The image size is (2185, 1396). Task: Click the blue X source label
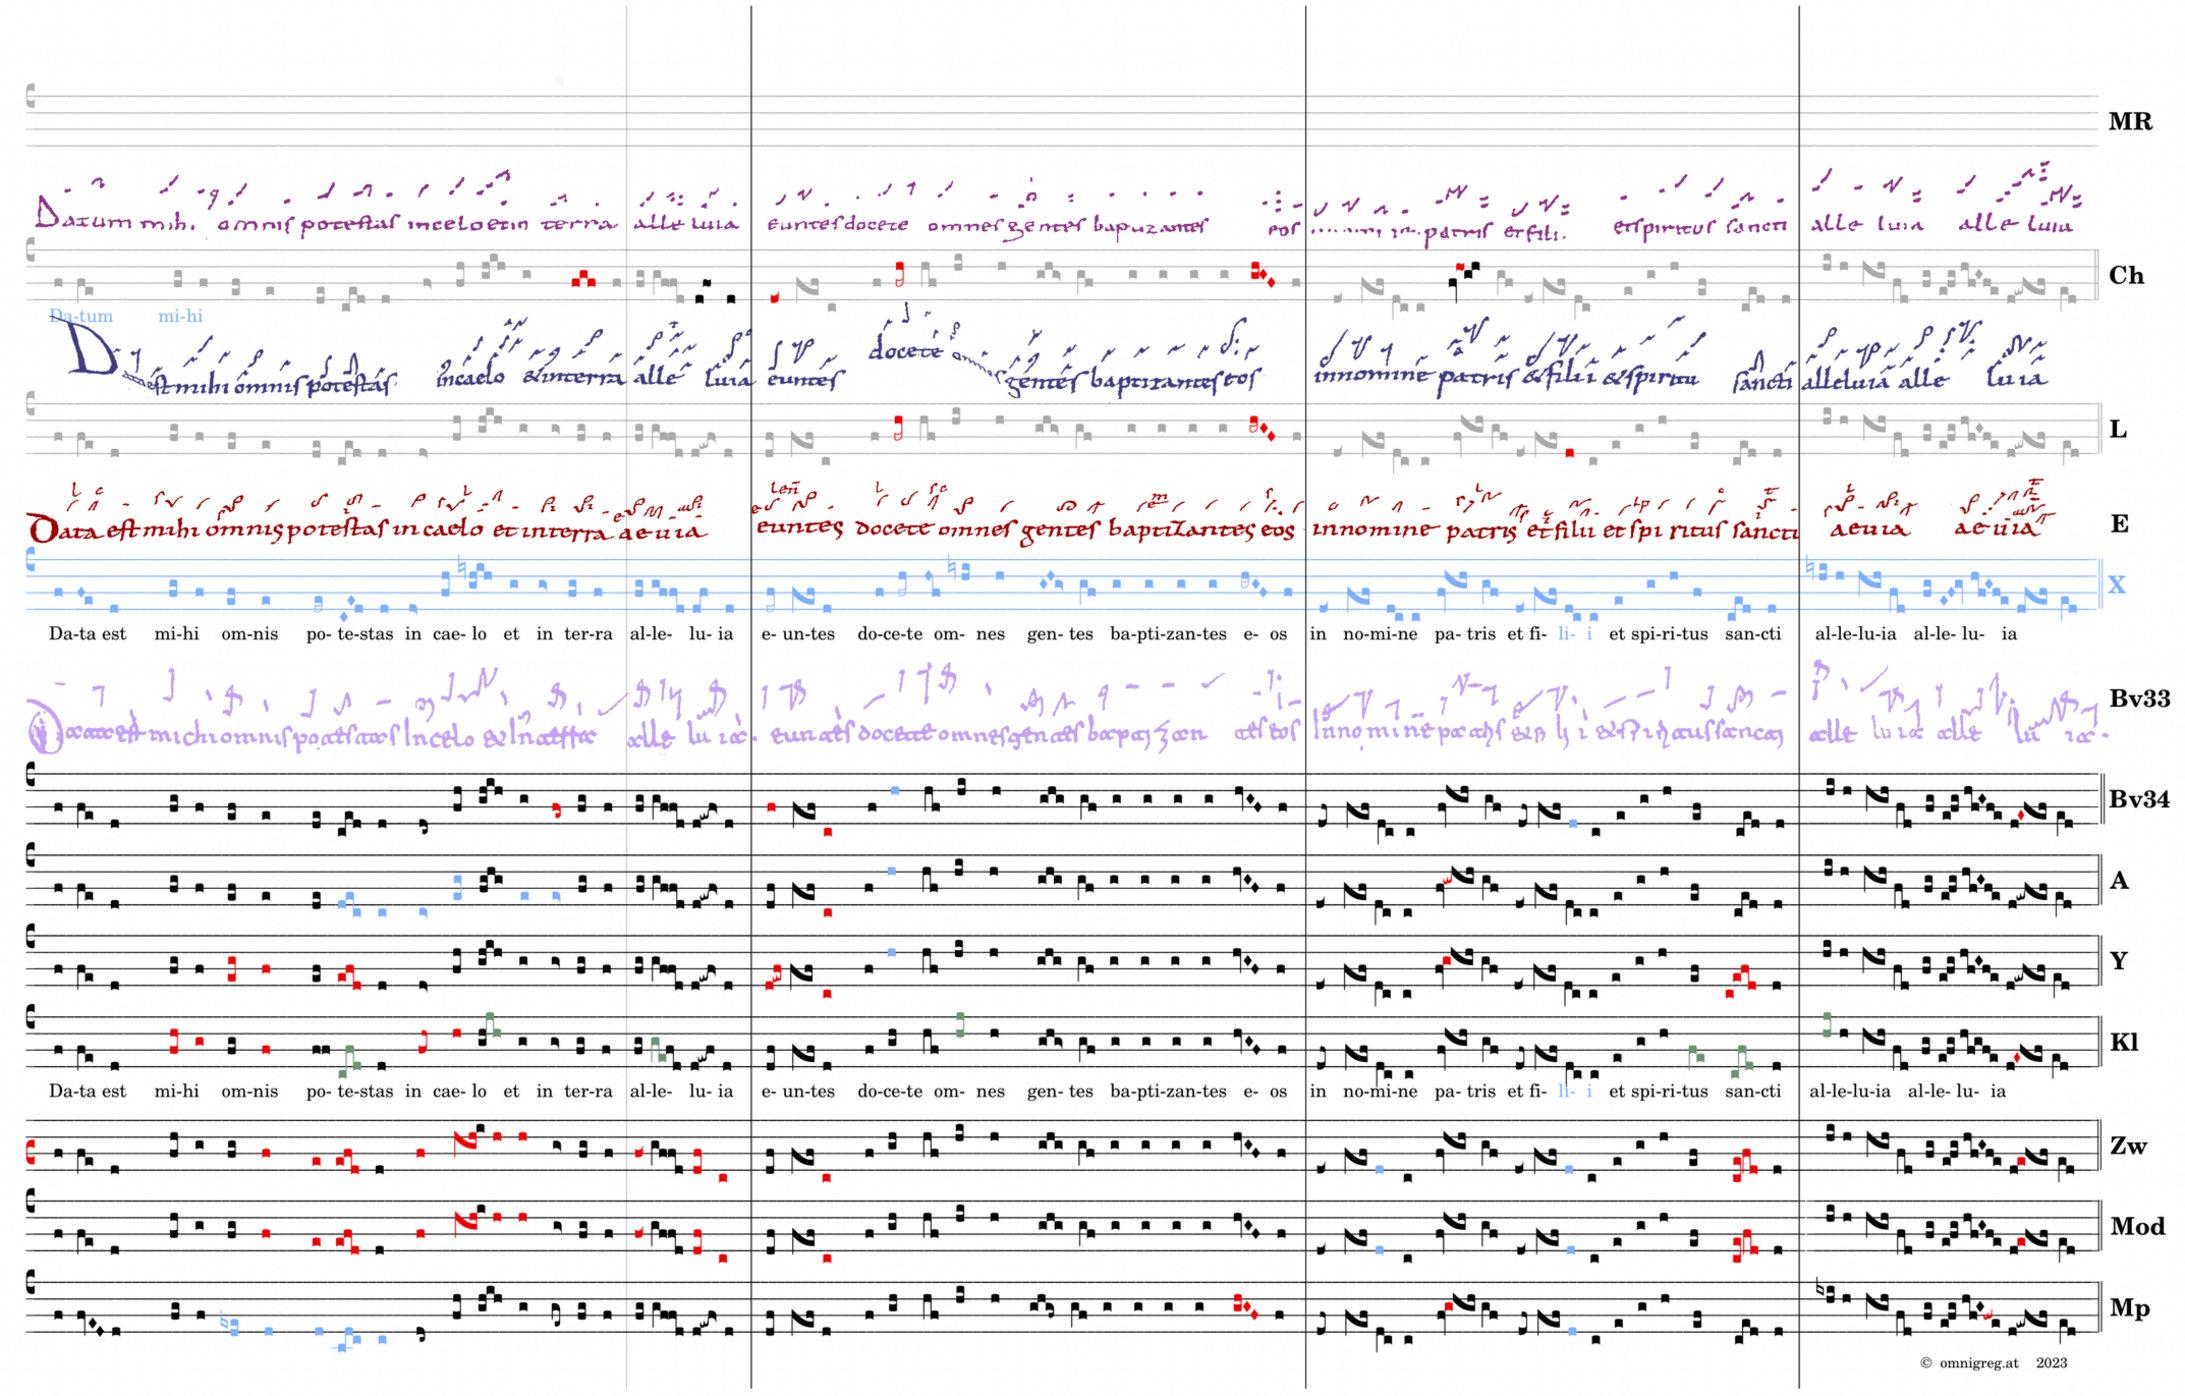point(2116,585)
